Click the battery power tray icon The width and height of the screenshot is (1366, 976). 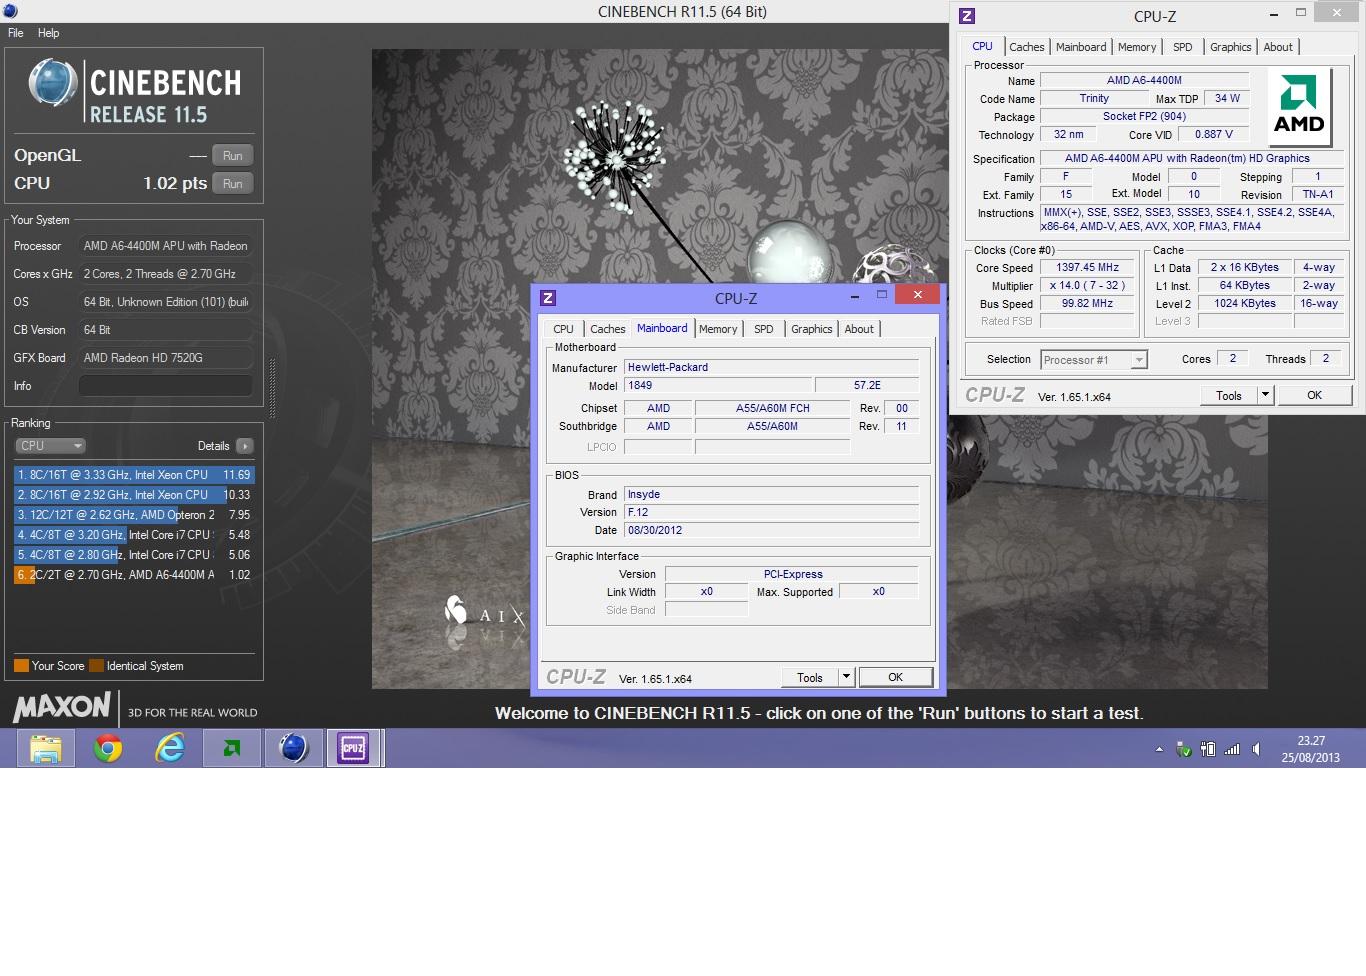click(x=1208, y=749)
